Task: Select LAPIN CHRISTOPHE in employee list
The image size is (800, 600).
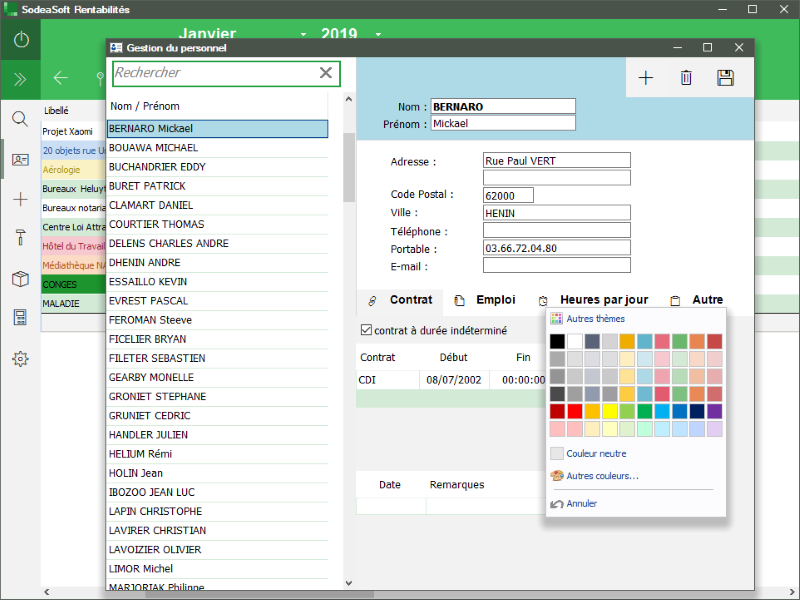Action: (217, 511)
